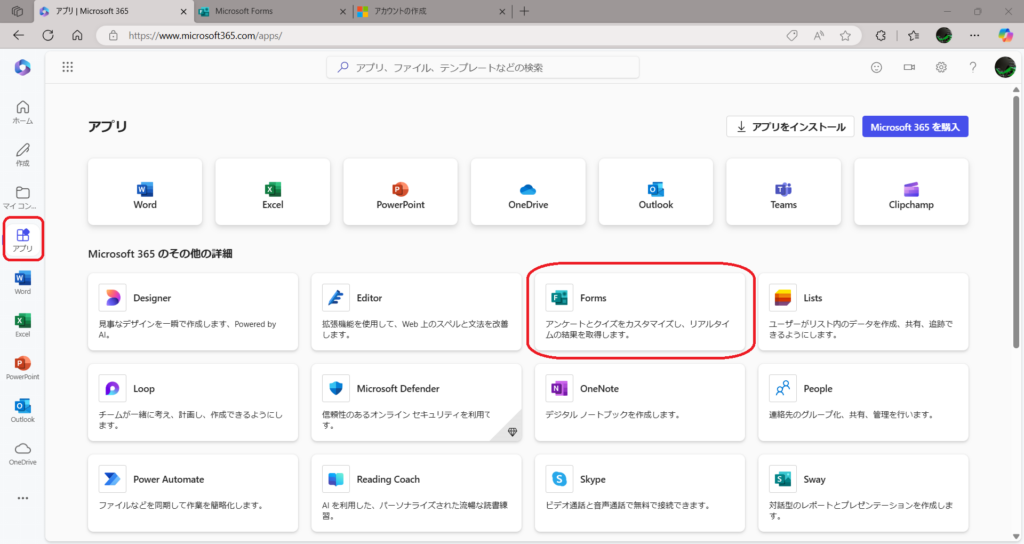Screen dimensions: 1024x544
Task: Click the shopping tag icon in address bar
Action: pos(792,36)
